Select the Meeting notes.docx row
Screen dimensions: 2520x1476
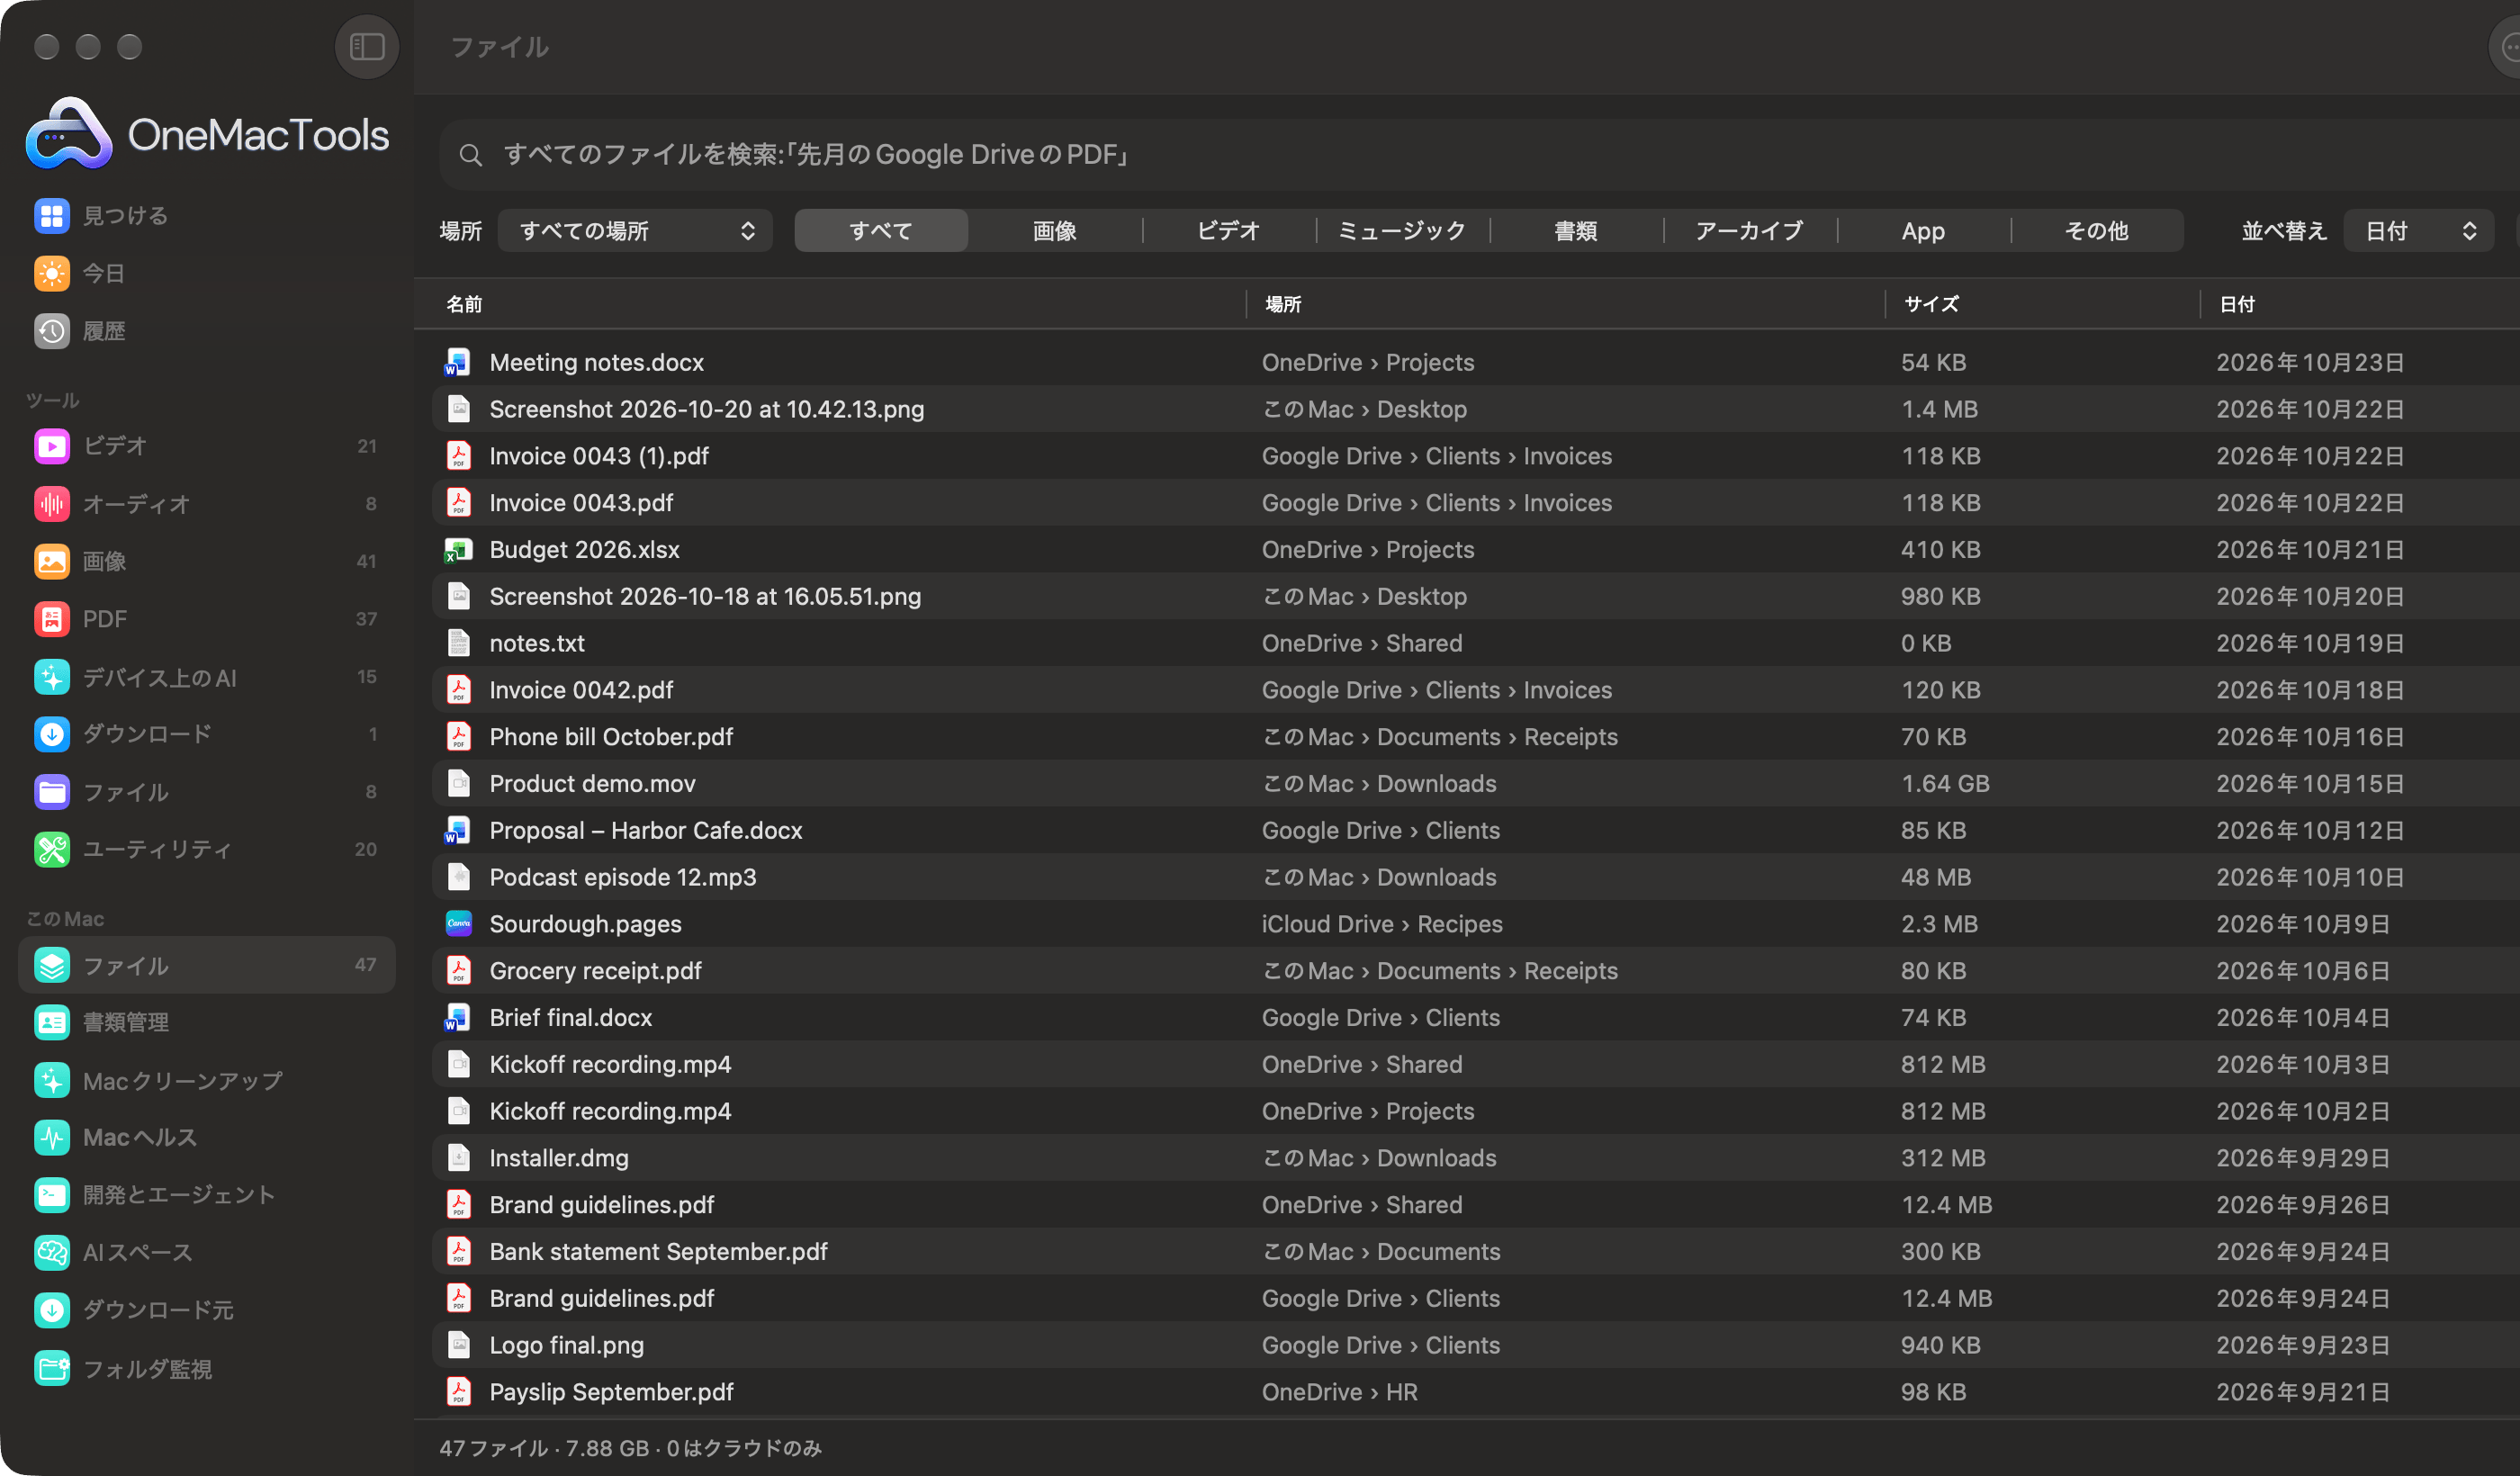1476,362
